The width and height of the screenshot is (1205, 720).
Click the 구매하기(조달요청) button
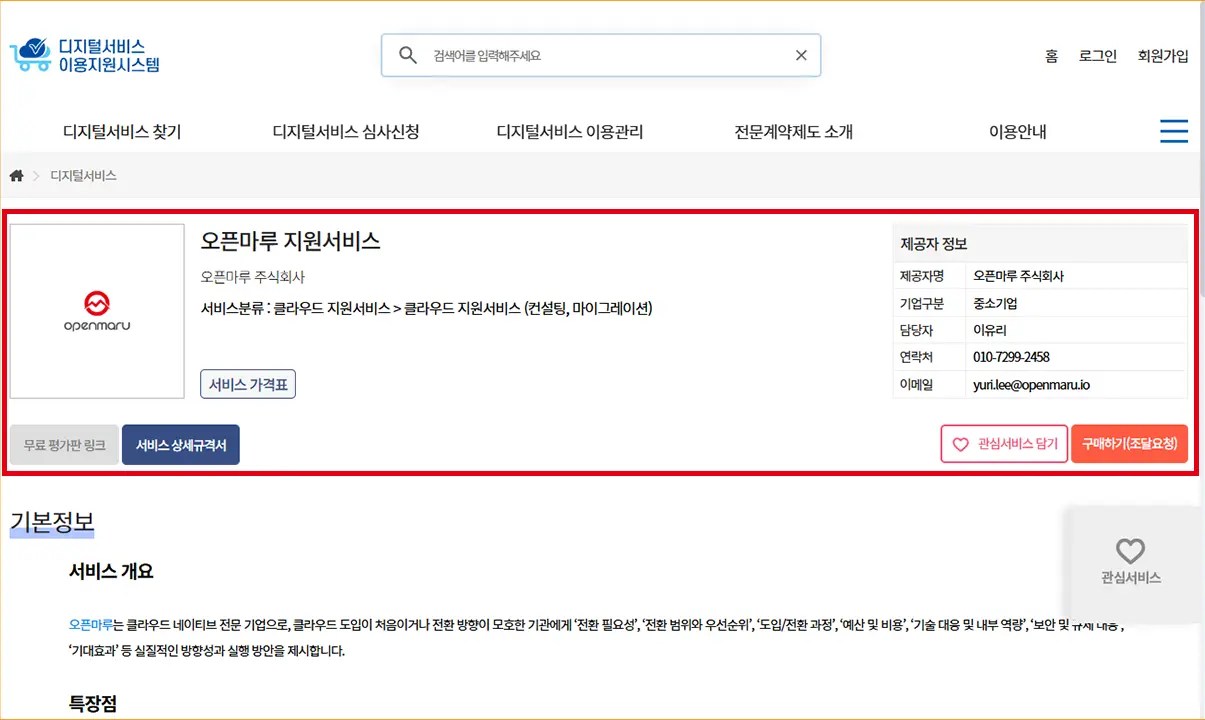coord(1129,443)
